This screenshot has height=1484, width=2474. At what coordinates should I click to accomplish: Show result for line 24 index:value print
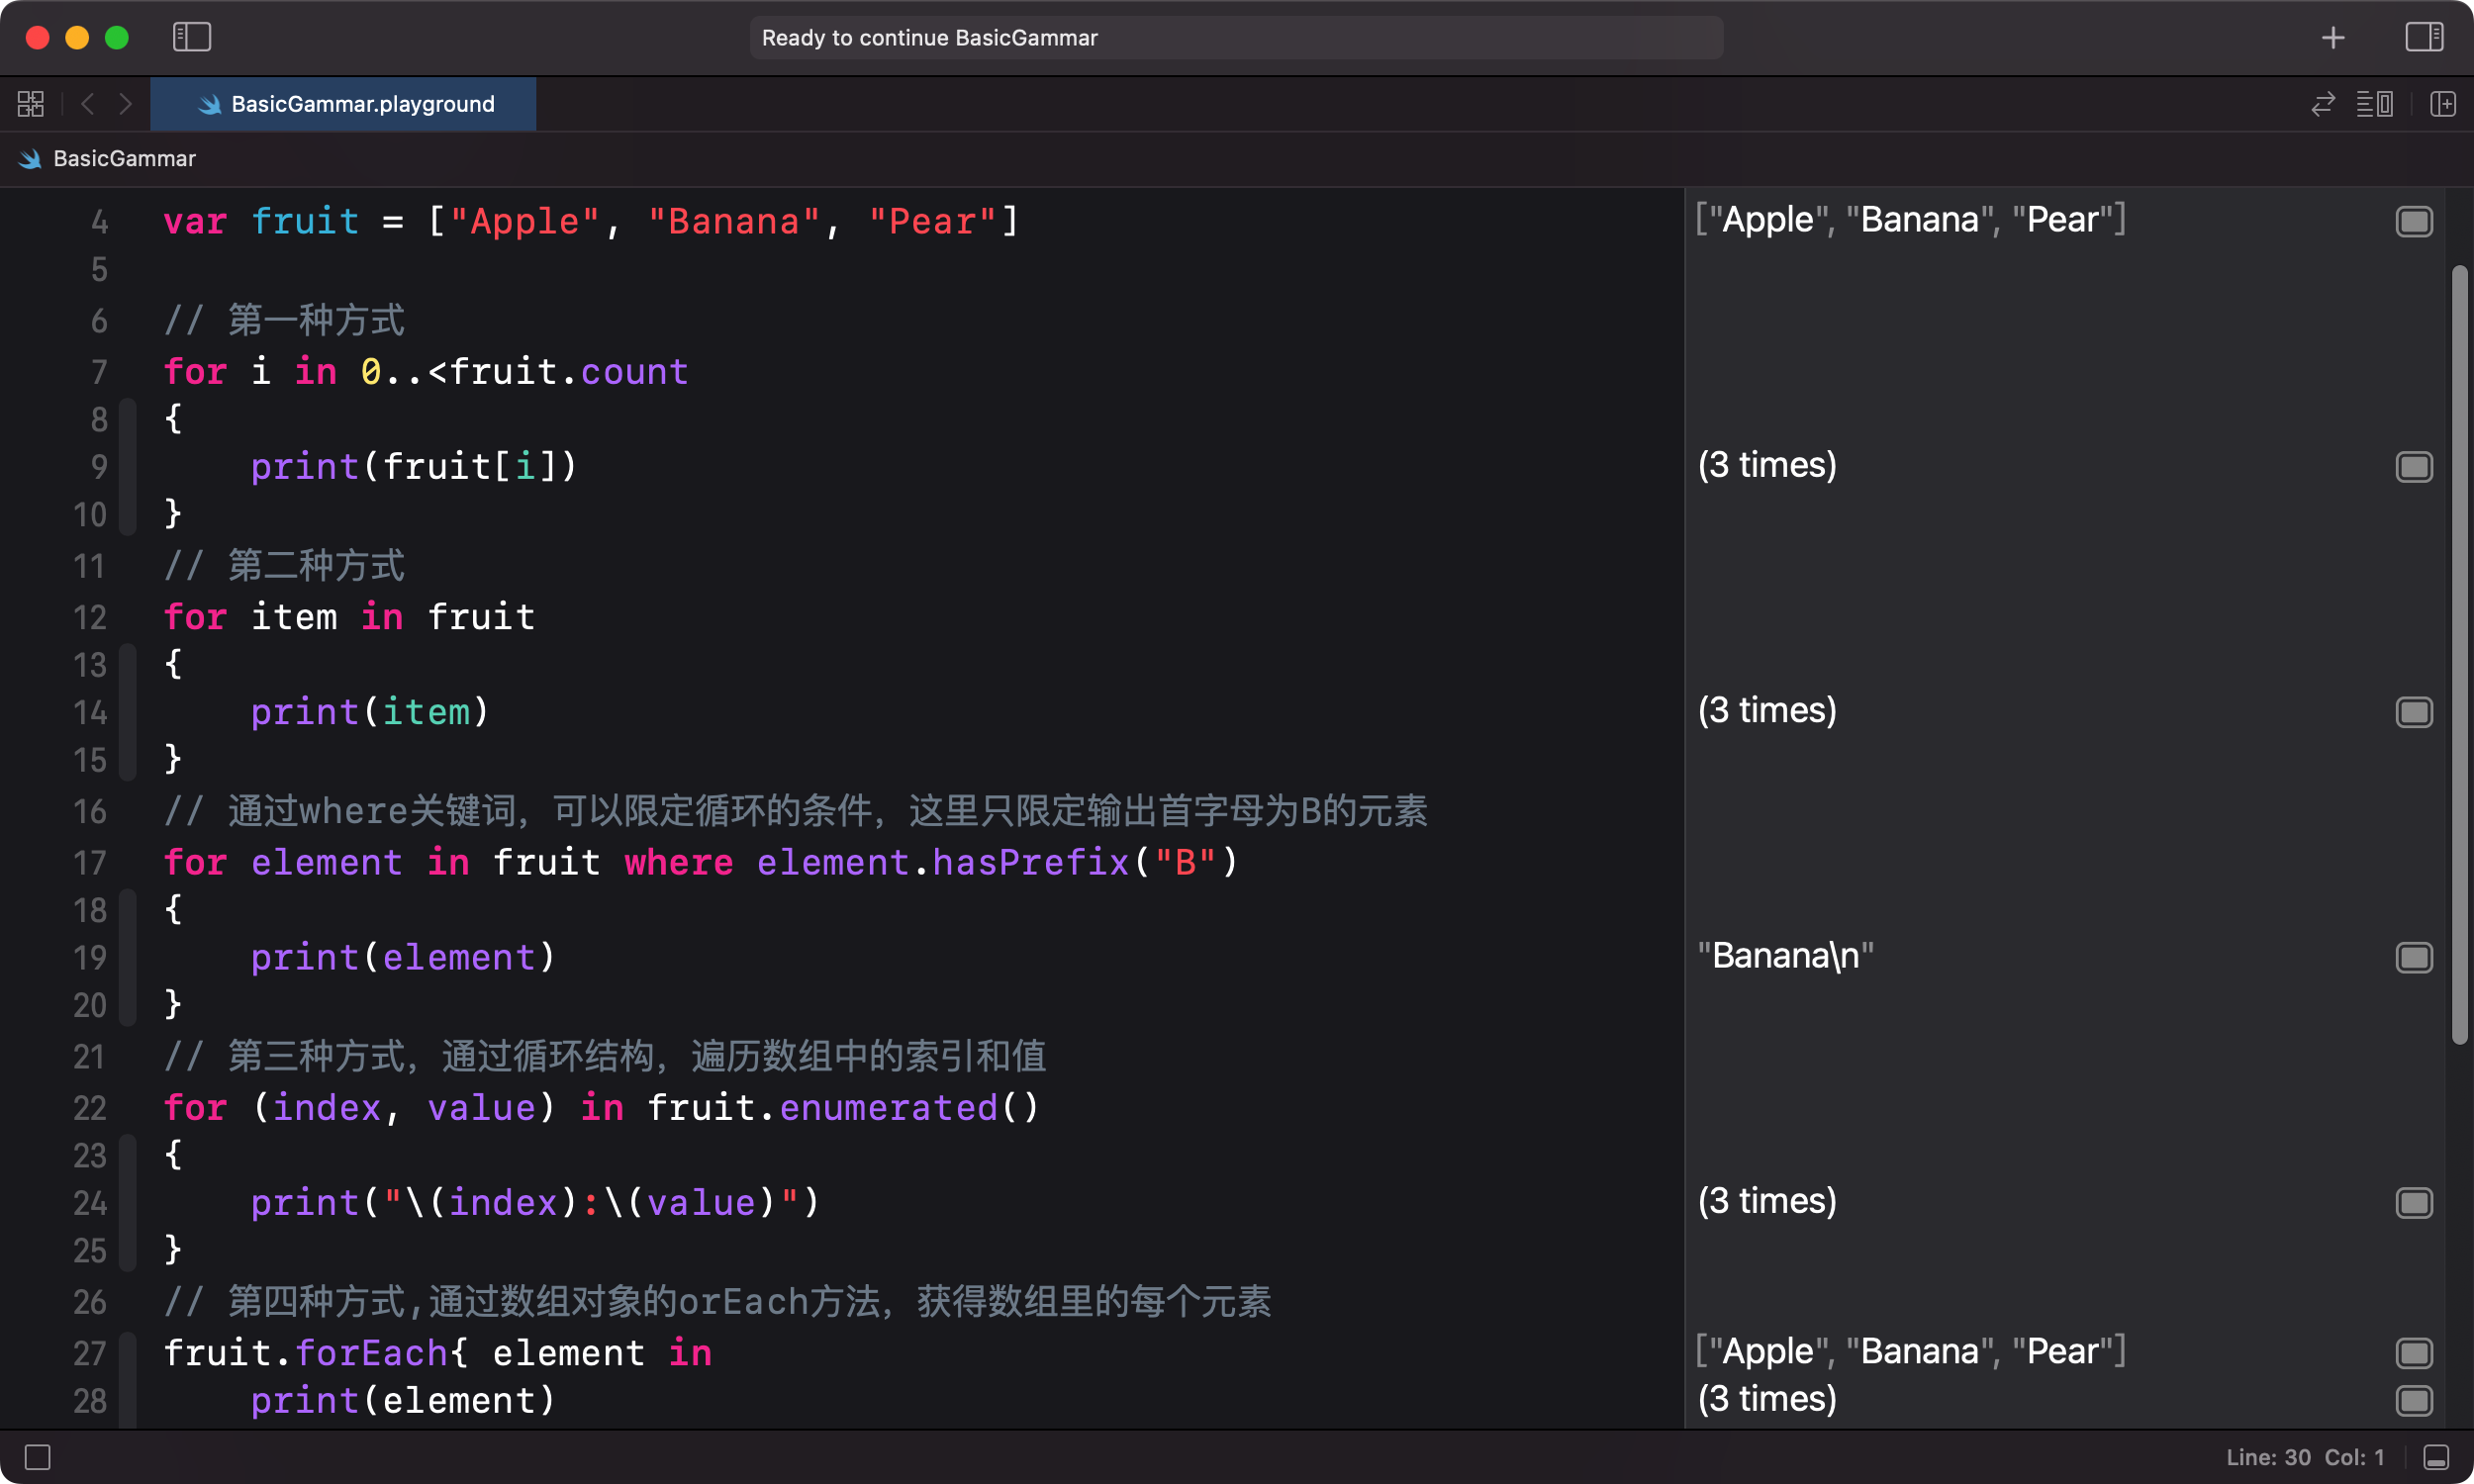tap(2414, 1202)
